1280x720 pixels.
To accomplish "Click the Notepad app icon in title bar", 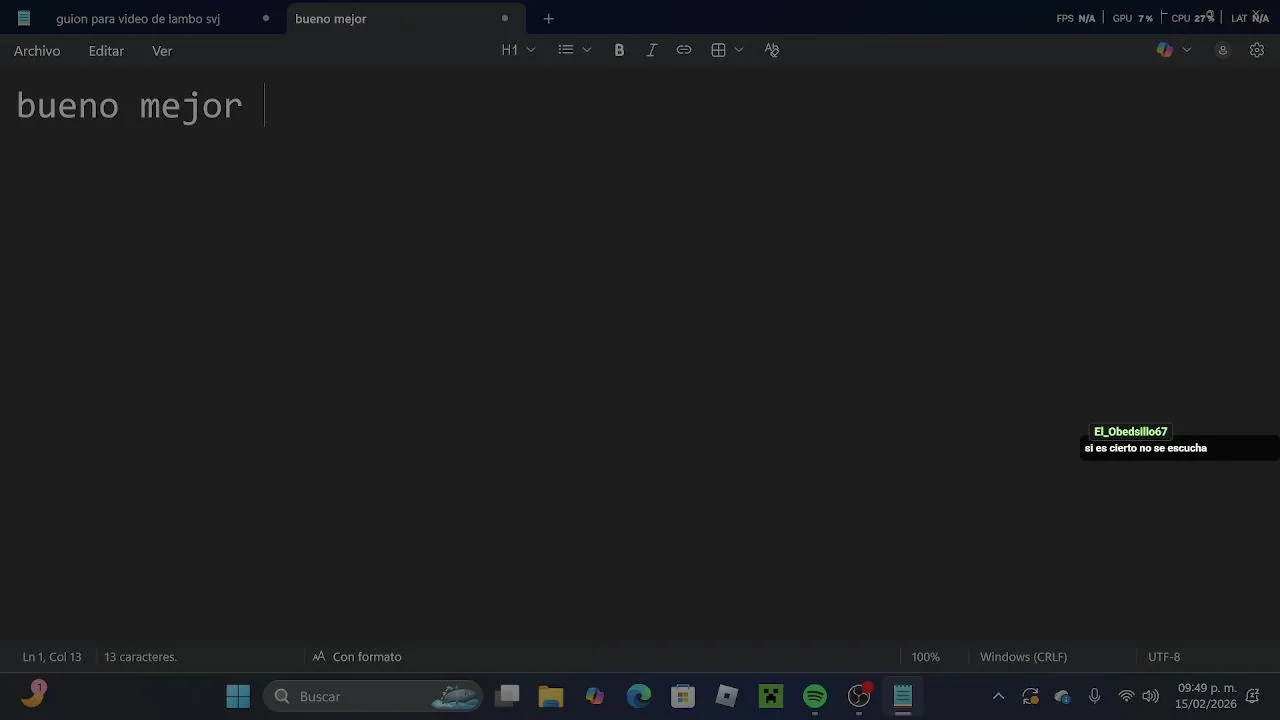I will click(x=24, y=18).
